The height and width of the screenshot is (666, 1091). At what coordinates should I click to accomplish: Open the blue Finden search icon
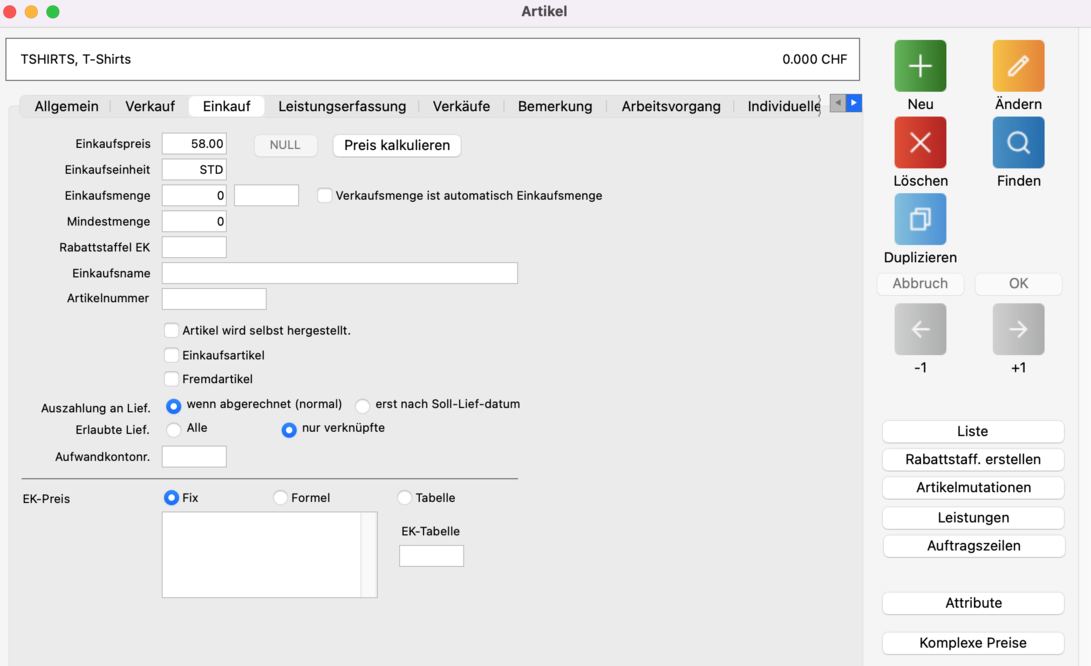1018,143
